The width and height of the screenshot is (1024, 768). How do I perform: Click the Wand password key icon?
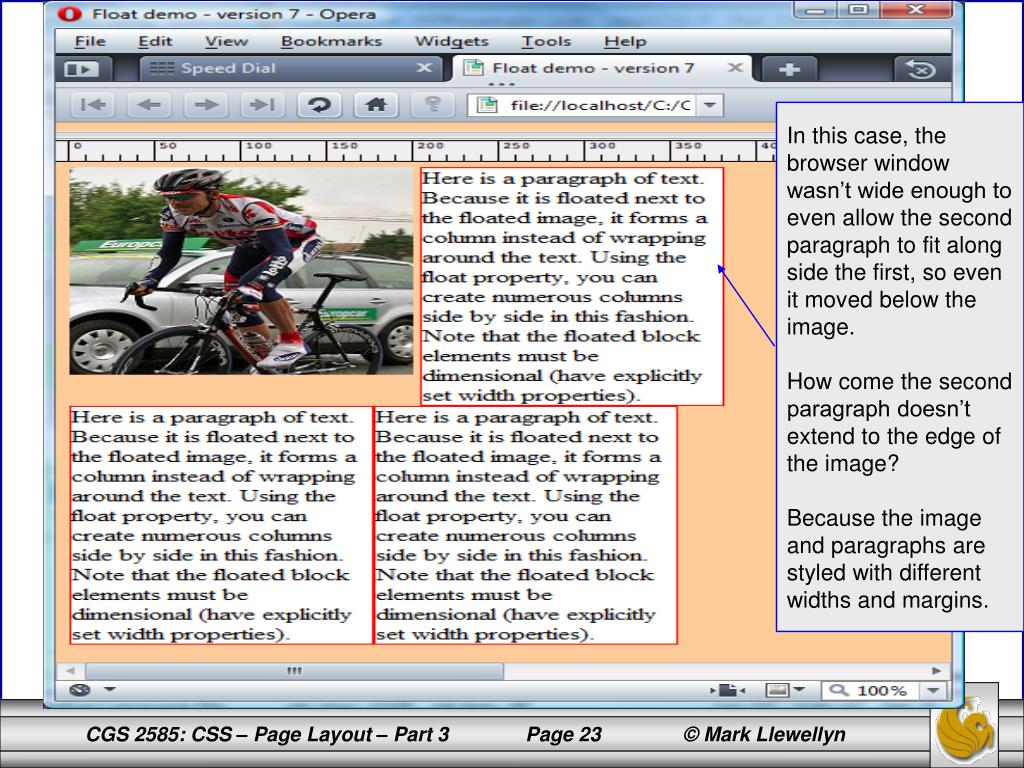pos(432,104)
